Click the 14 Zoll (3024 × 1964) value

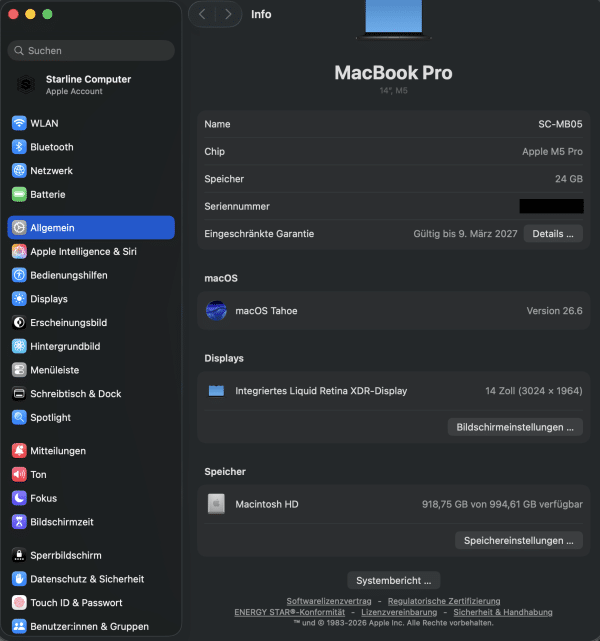point(534,391)
